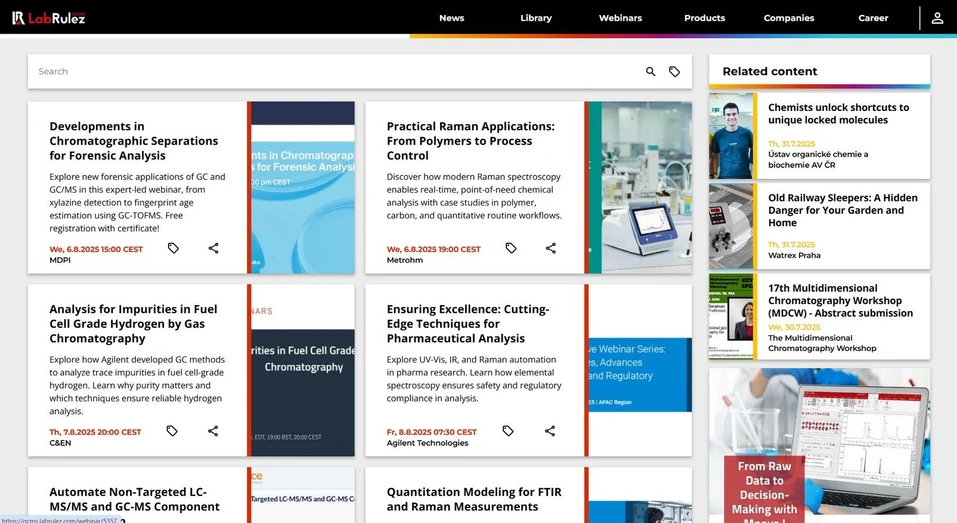Click 'The Multidimensional Chromatography Workshop' source label
This screenshot has width=957, height=523.
coord(822,343)
